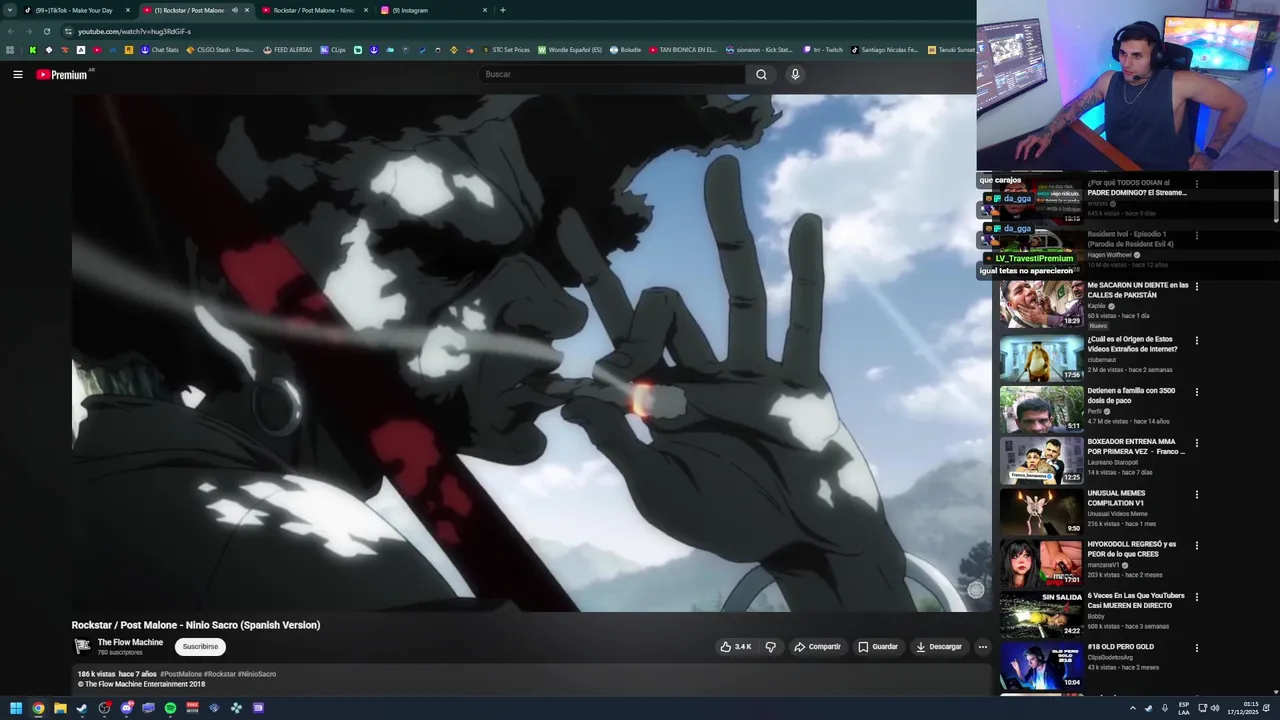Open the Compartir share dialog

[x=817, y=647]
